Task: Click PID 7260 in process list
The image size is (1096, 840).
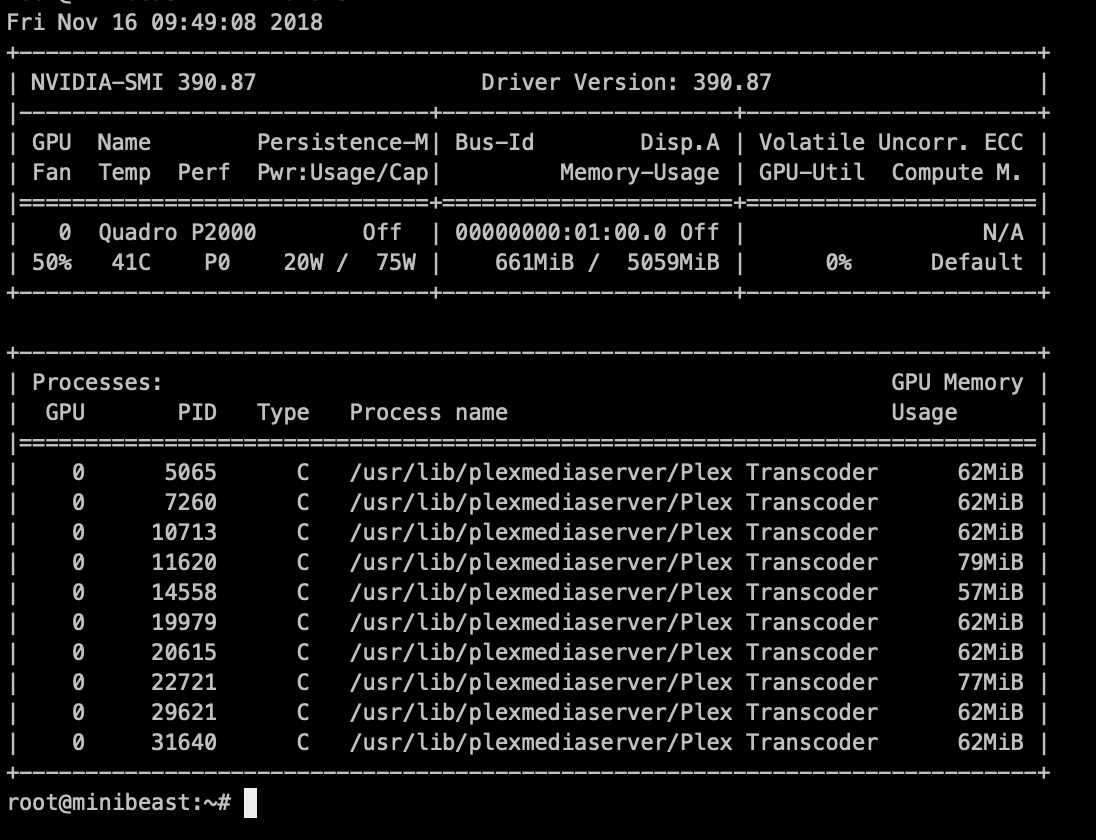Action: [x=192, y=502]
